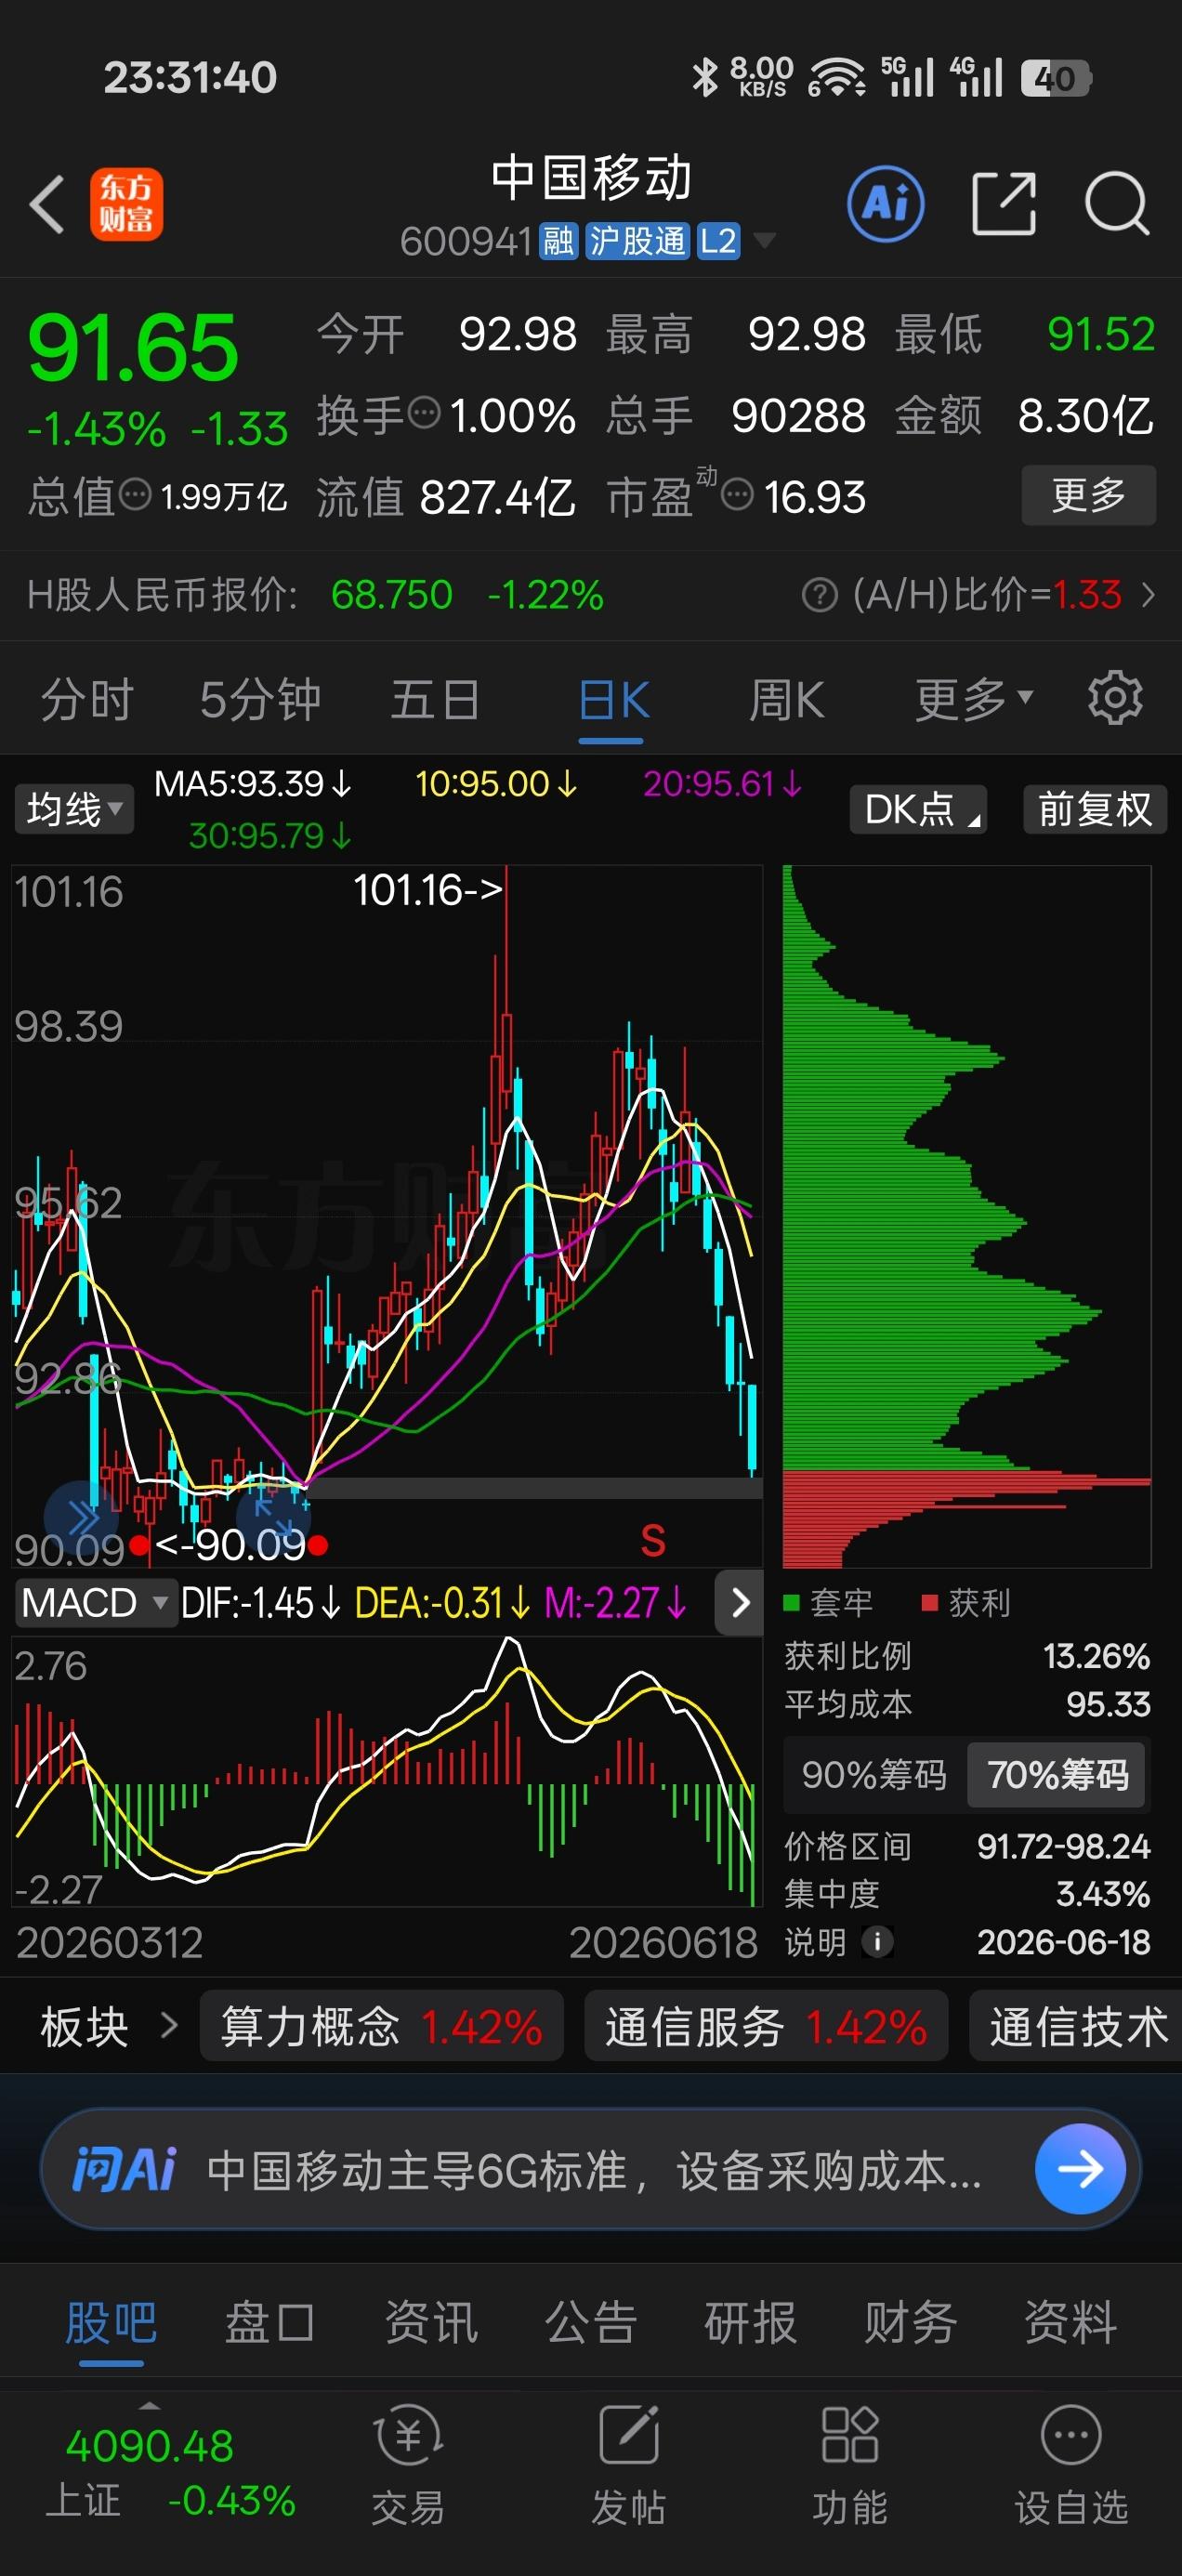Open 股吧 tab
The image size is (1182, 2576).
[x=111, y=2322]
